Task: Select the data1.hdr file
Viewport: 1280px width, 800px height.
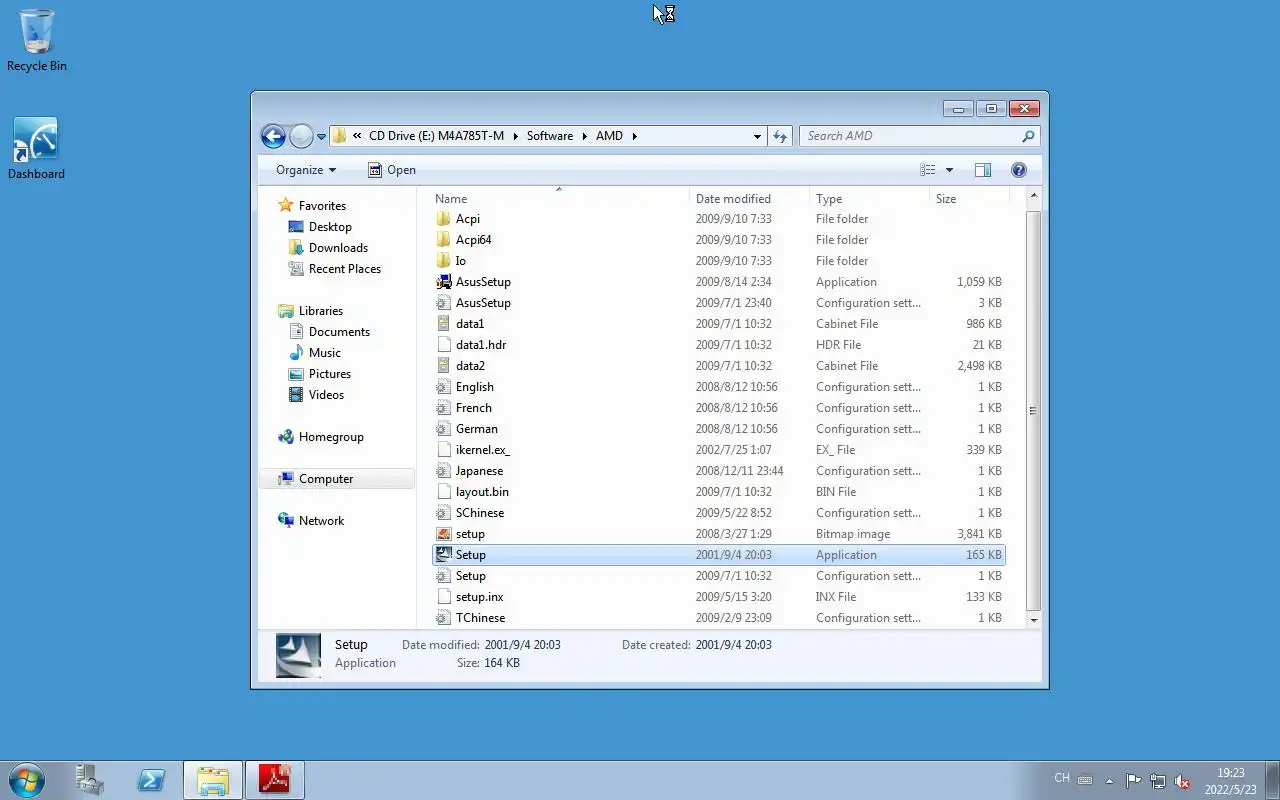Action: pos(719,345)
